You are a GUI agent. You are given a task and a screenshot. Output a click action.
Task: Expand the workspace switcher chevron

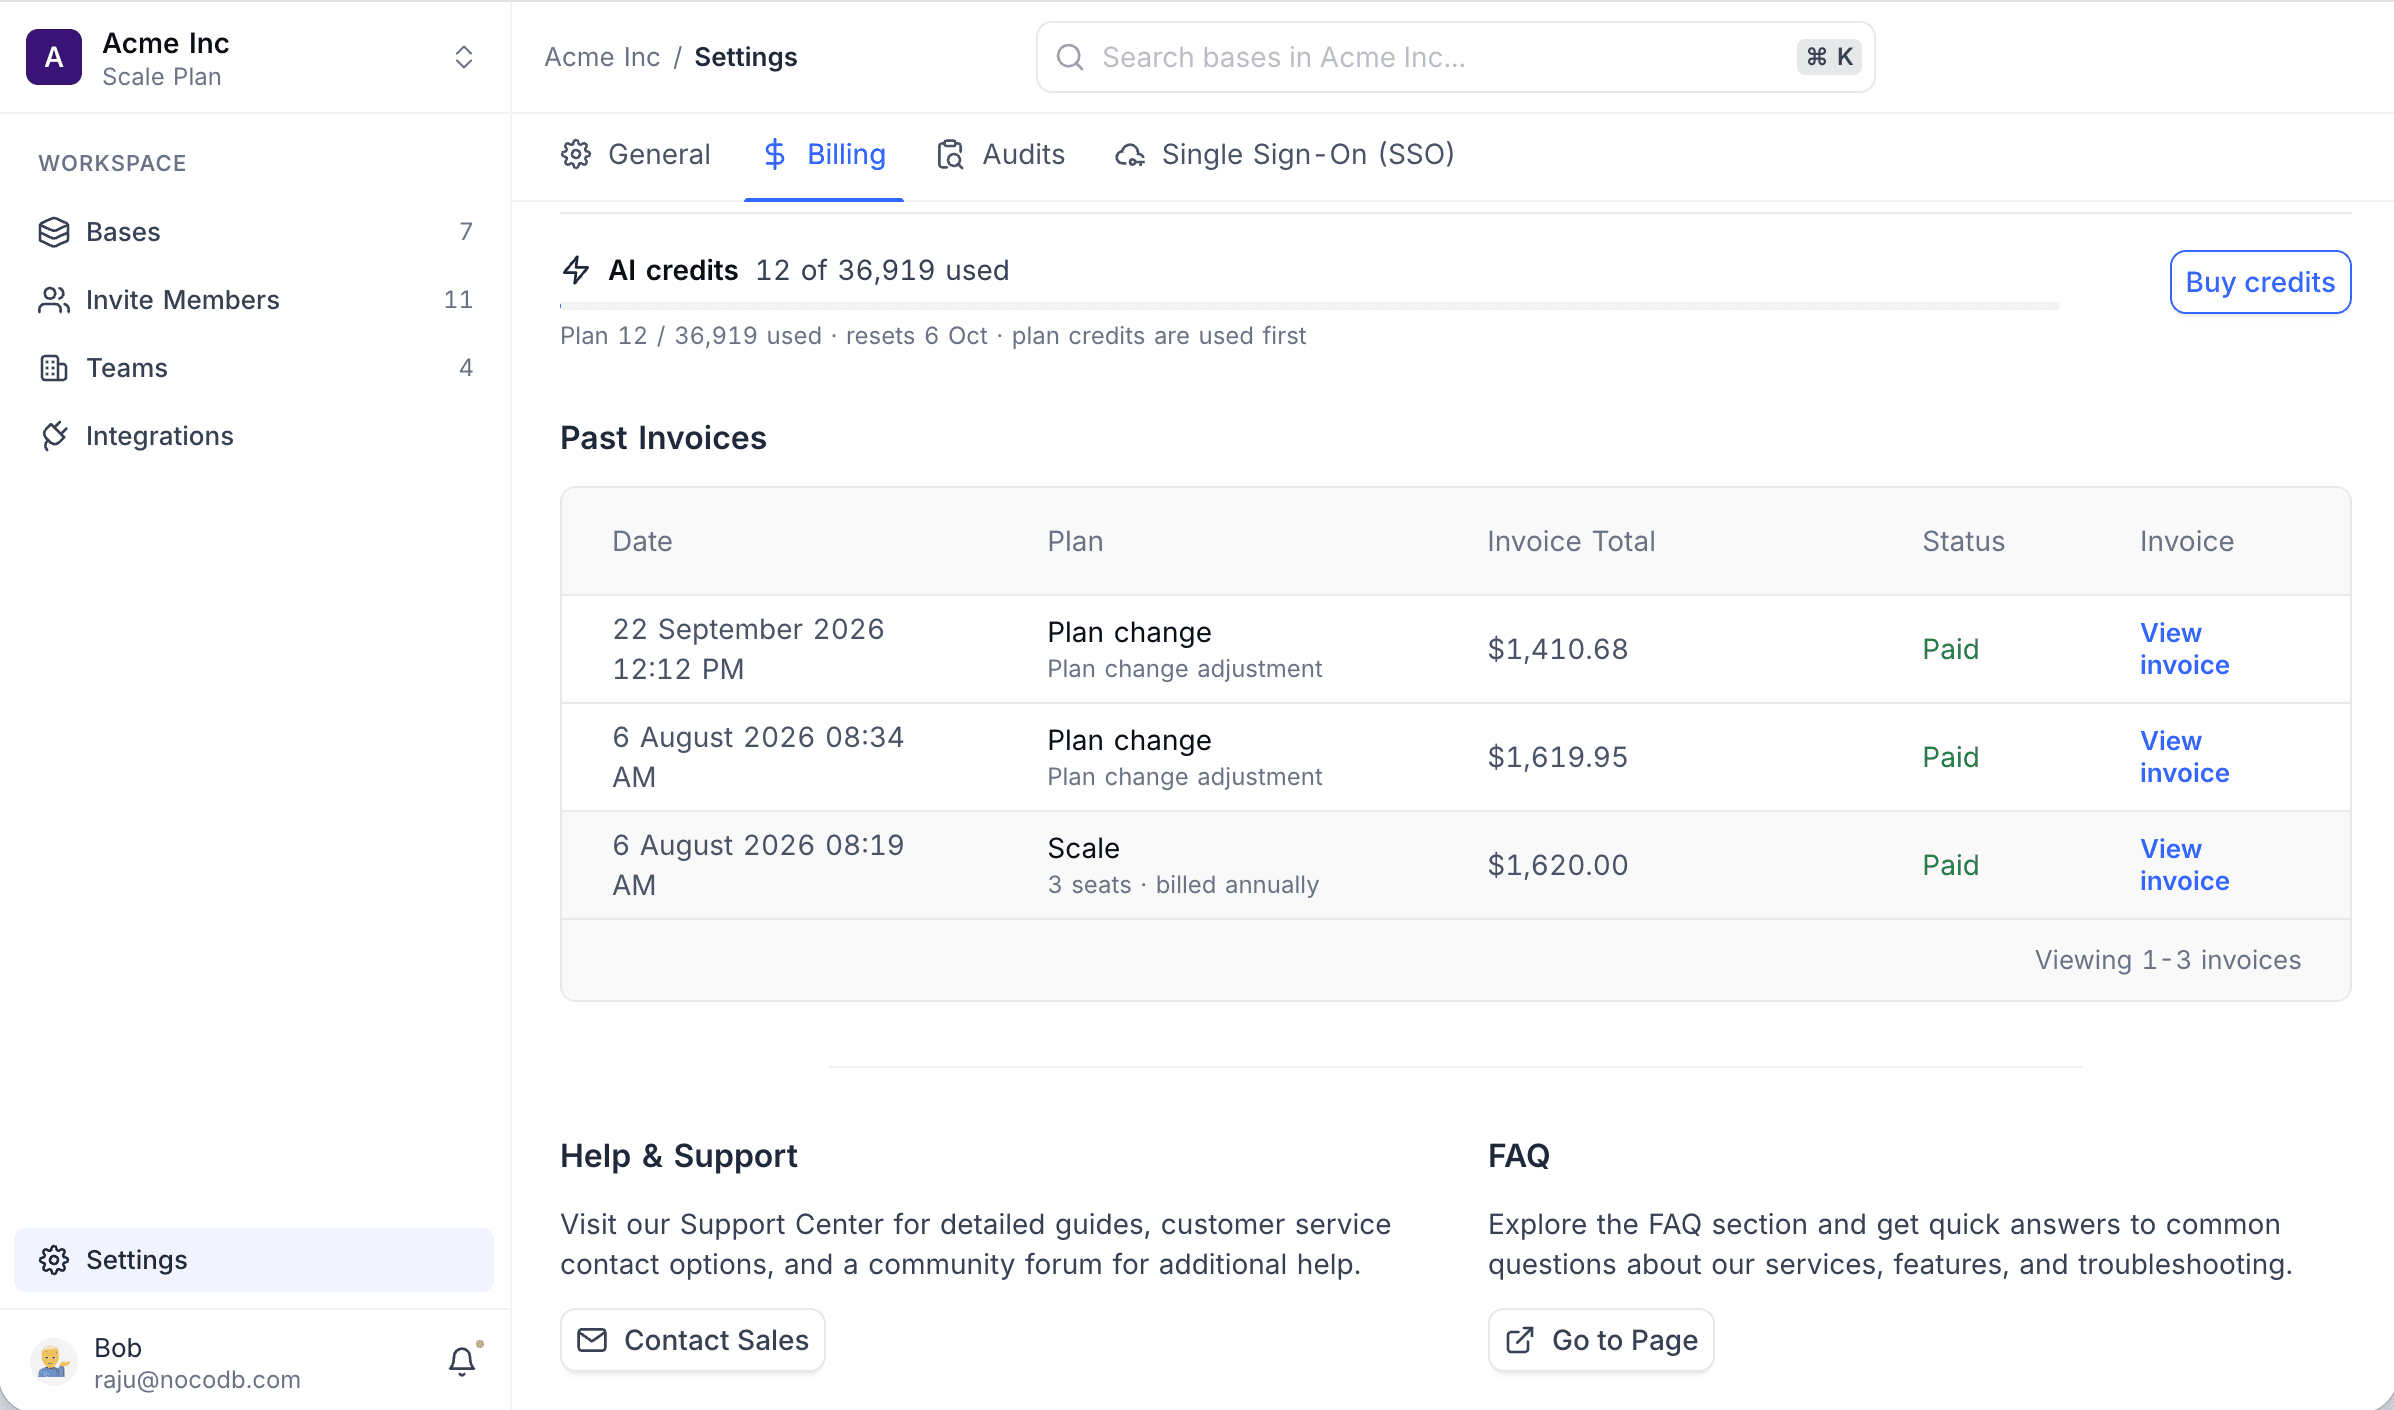pos(463,57)
